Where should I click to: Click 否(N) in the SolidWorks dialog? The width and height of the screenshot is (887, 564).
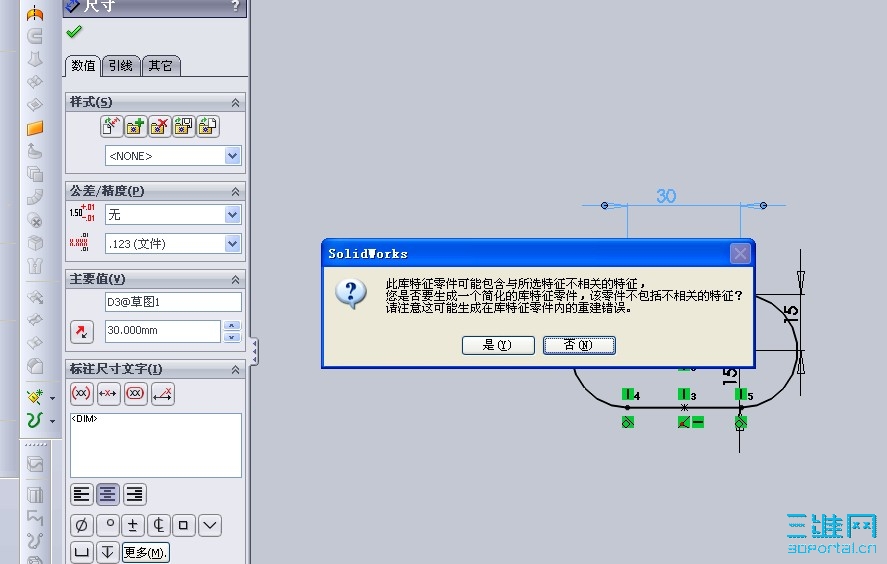tap(579, 345)
